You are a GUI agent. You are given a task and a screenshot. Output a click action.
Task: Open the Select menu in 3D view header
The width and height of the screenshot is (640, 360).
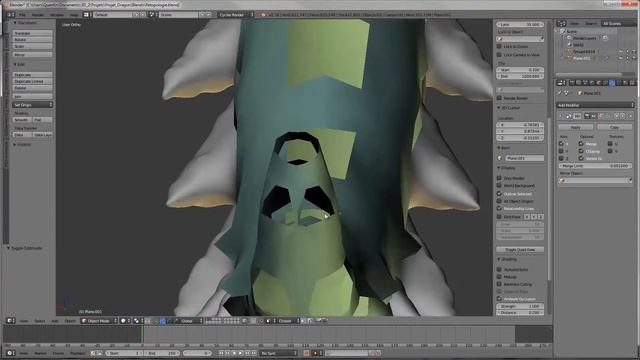tap(40, 321)
